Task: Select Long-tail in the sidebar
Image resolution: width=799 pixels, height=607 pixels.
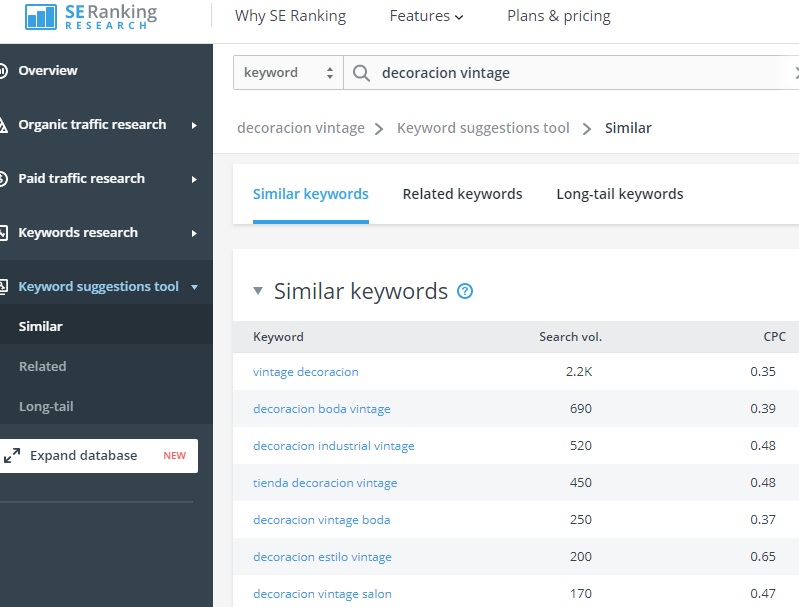Action: (x=46, y=407)
